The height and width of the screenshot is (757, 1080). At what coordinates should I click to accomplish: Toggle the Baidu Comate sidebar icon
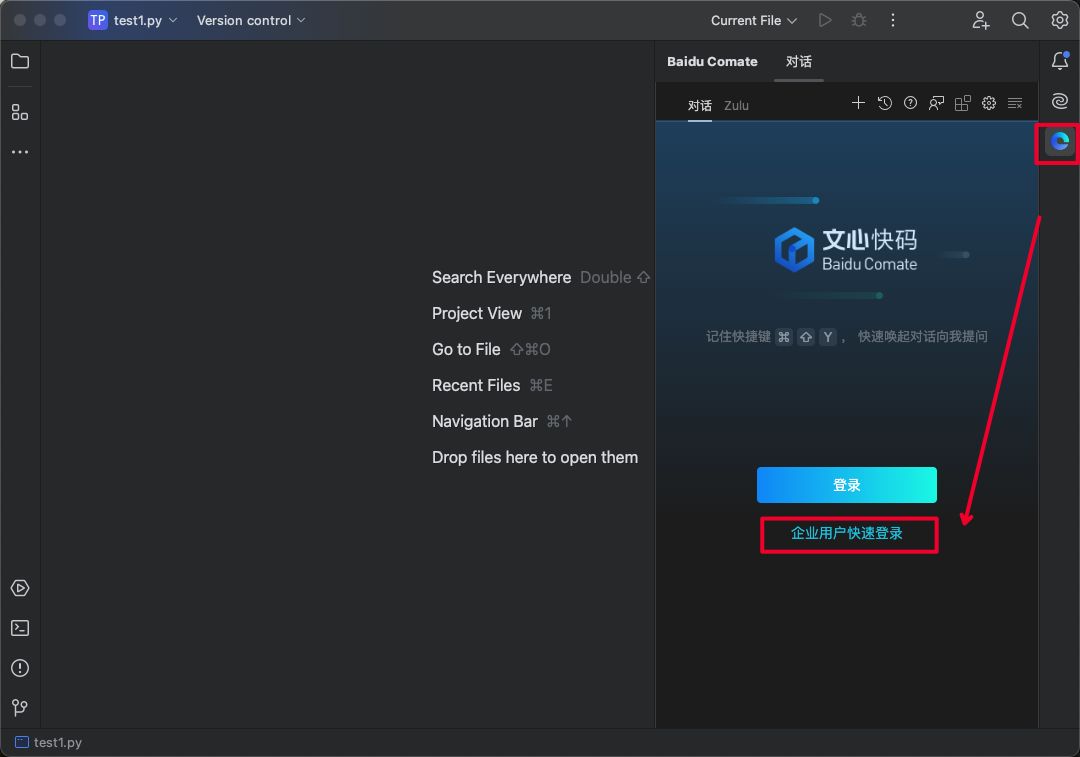(1060, 141)
